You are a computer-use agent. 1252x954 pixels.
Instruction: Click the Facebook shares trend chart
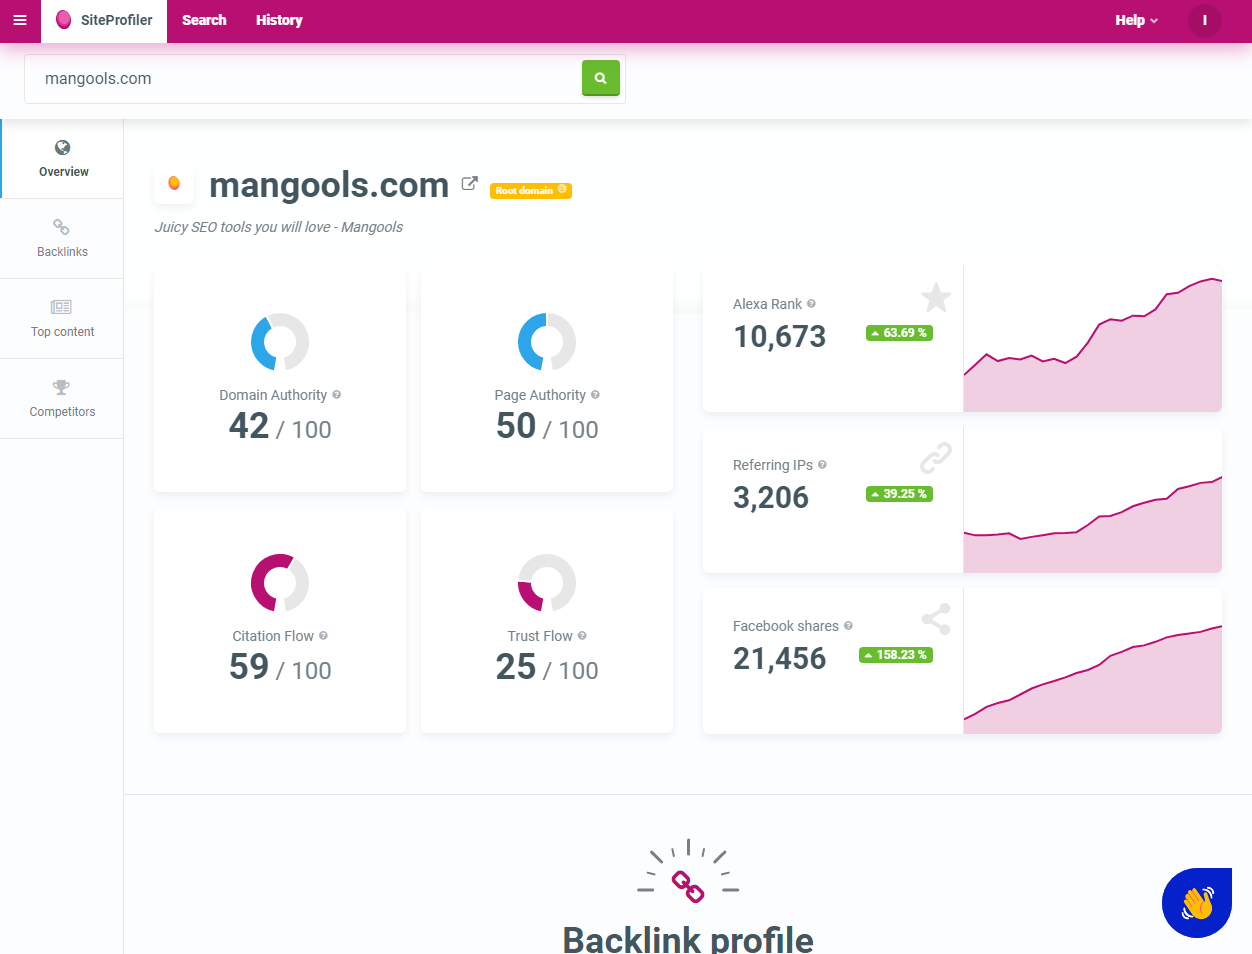[1093, 662]
